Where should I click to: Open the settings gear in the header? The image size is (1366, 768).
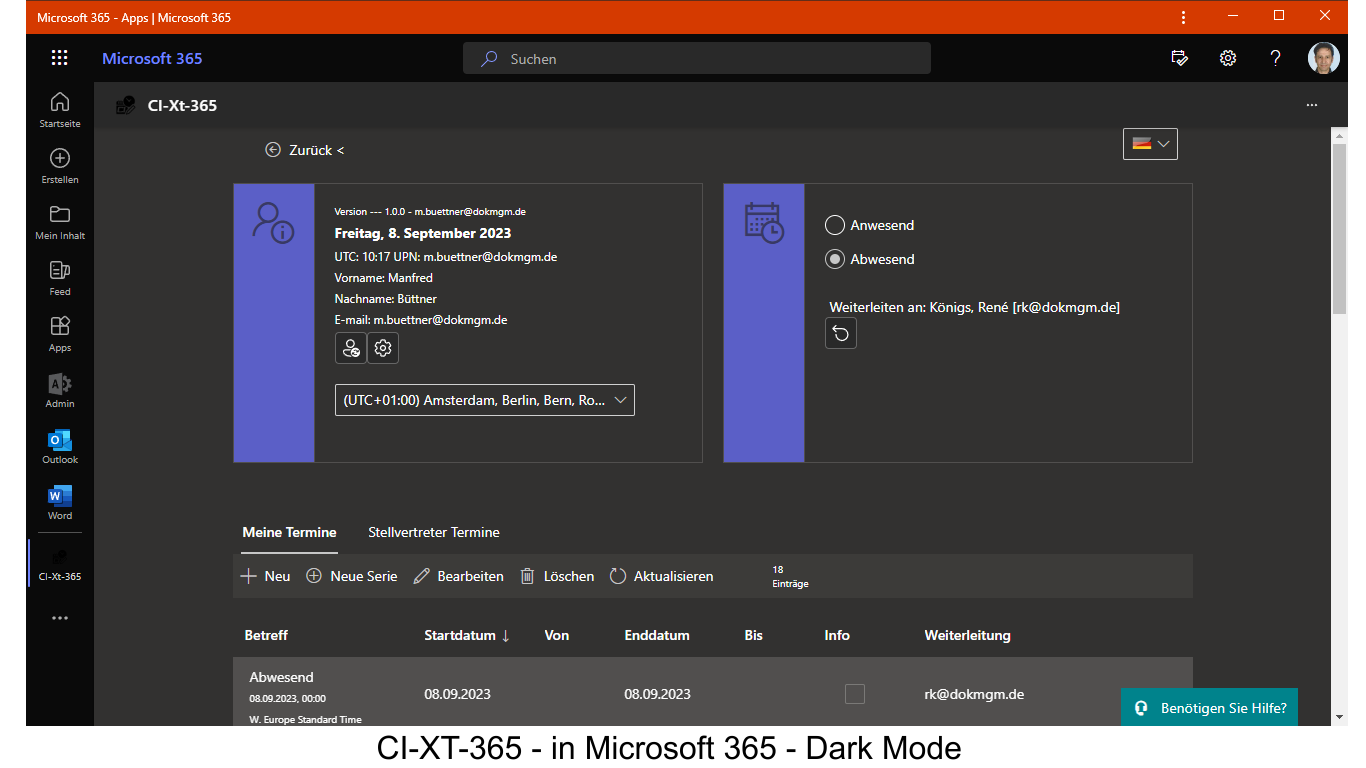click(x=1228, y=58)
